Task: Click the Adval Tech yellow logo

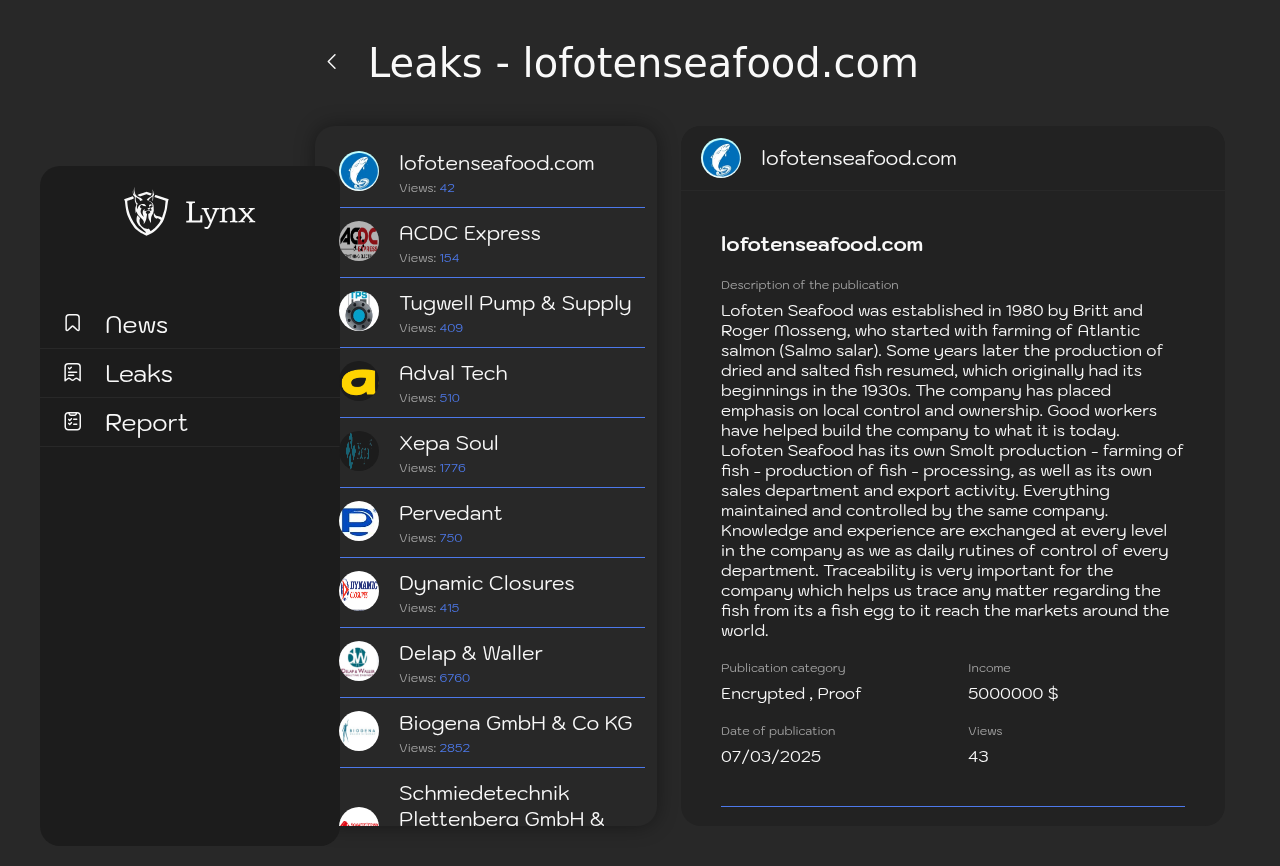Action: 359,381
